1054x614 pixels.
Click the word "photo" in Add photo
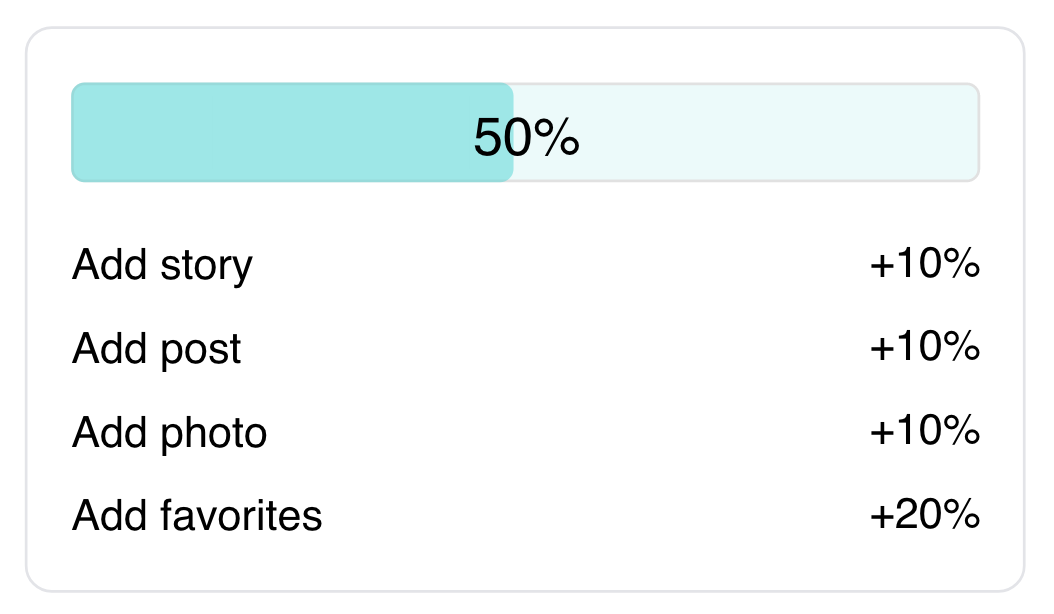(x=213, y=433)
